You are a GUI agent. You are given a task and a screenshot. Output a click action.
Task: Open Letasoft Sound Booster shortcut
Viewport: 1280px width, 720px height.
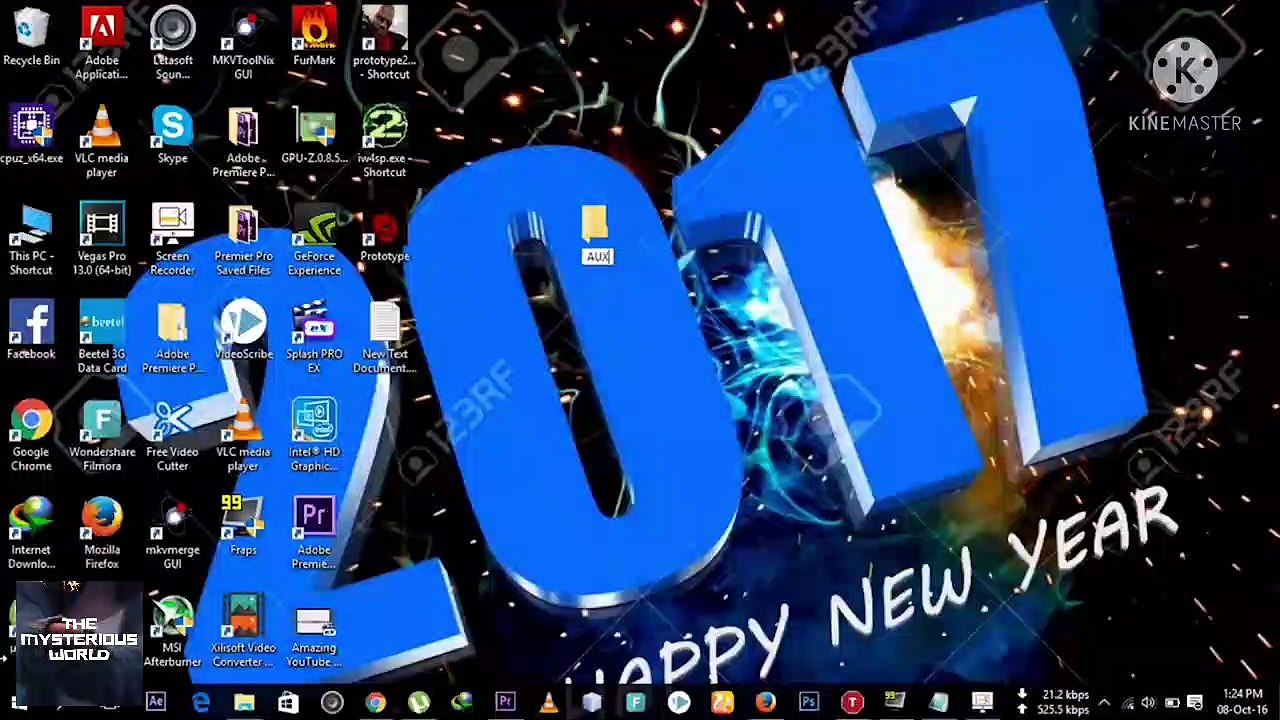[172, 44]
